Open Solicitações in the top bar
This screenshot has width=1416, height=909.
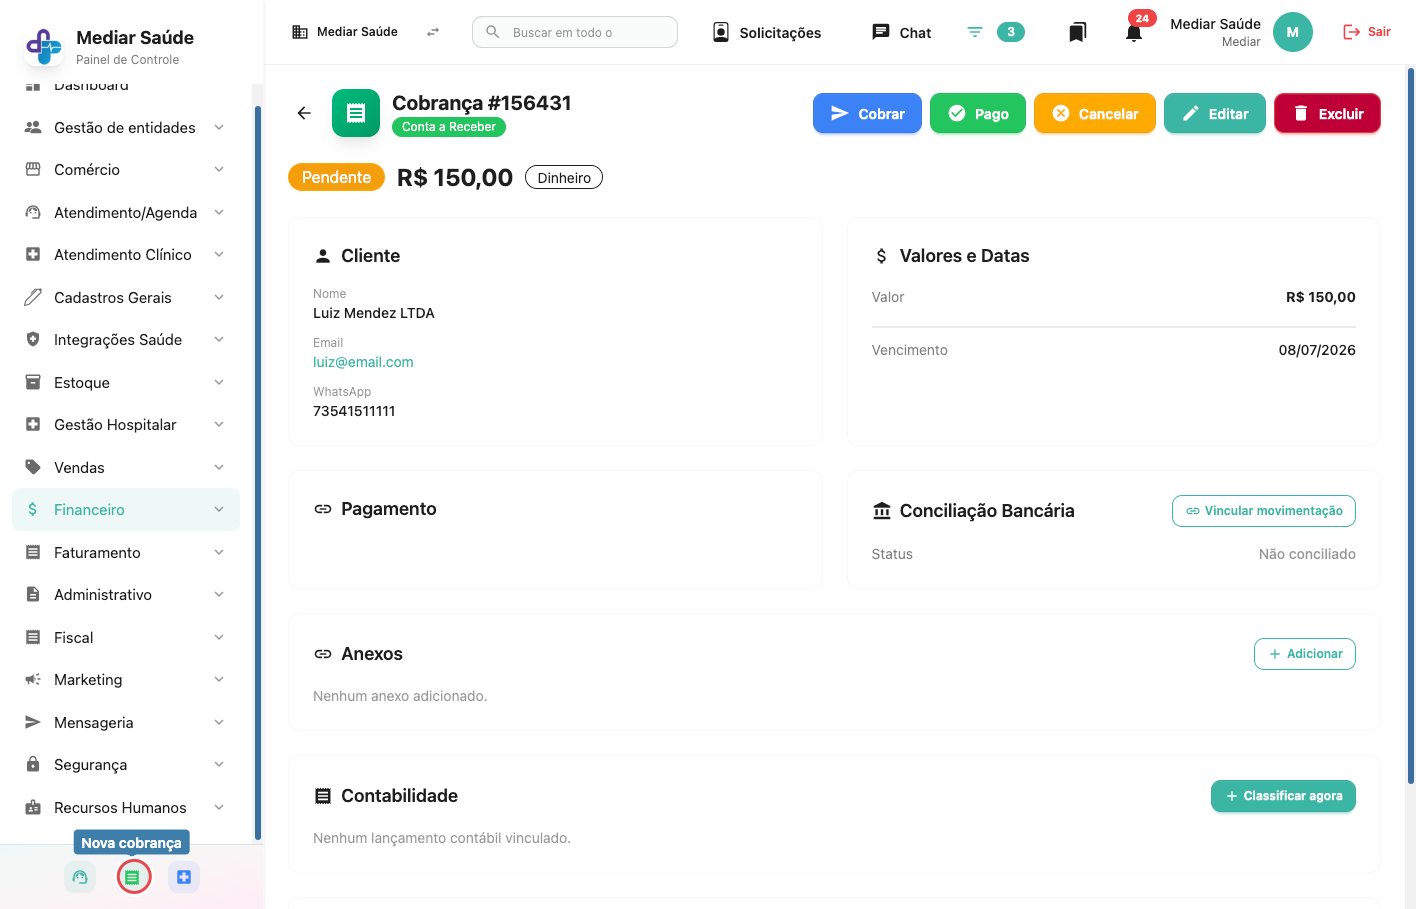pos(766,33)
